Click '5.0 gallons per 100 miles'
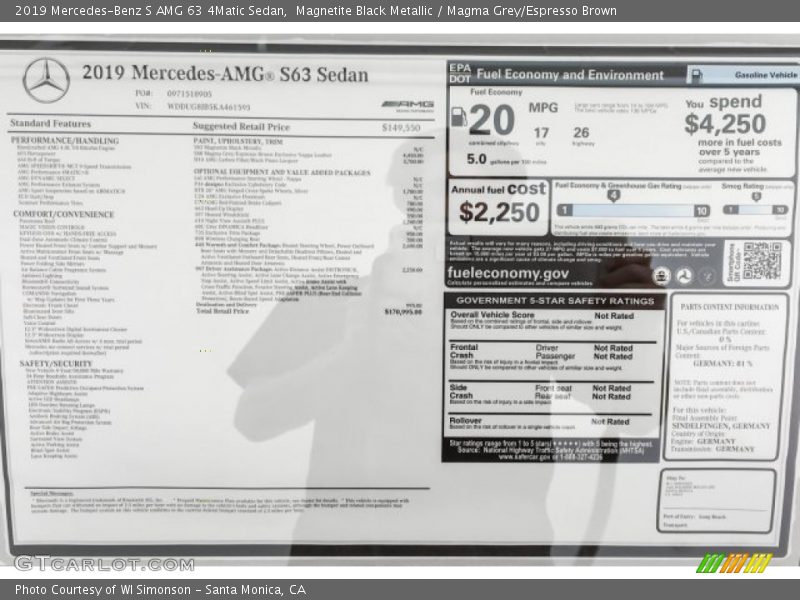This screenshot has width=800, height=600. pyautogui.click(x=506, y=160)
